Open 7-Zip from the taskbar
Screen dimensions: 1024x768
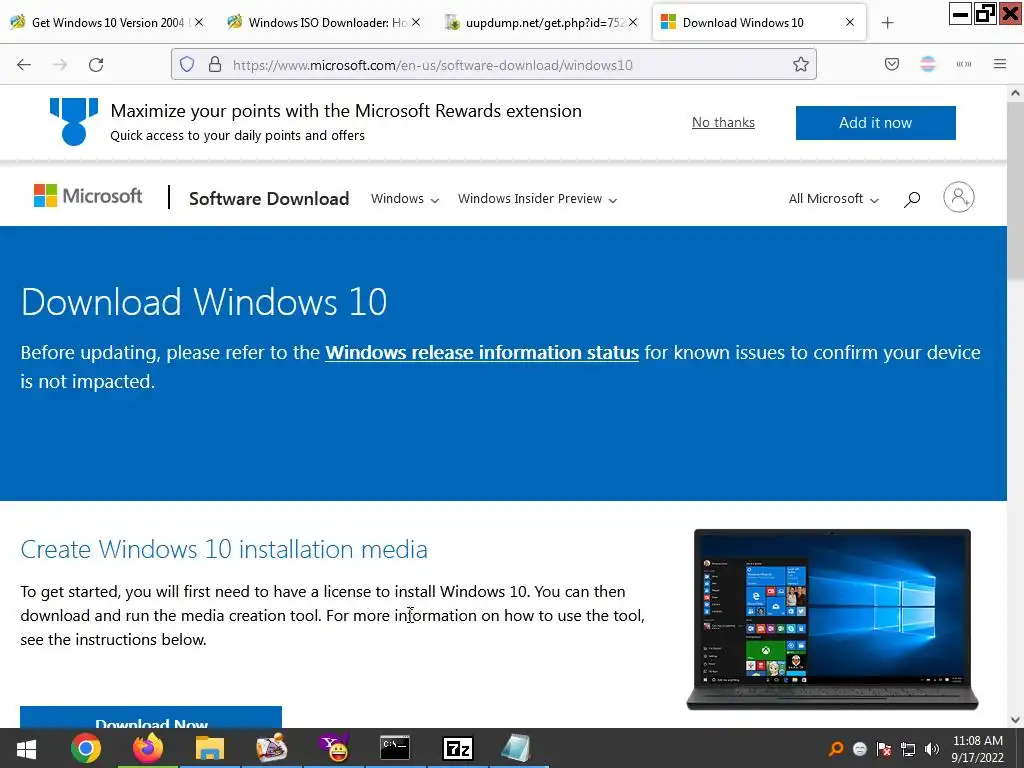457,748
